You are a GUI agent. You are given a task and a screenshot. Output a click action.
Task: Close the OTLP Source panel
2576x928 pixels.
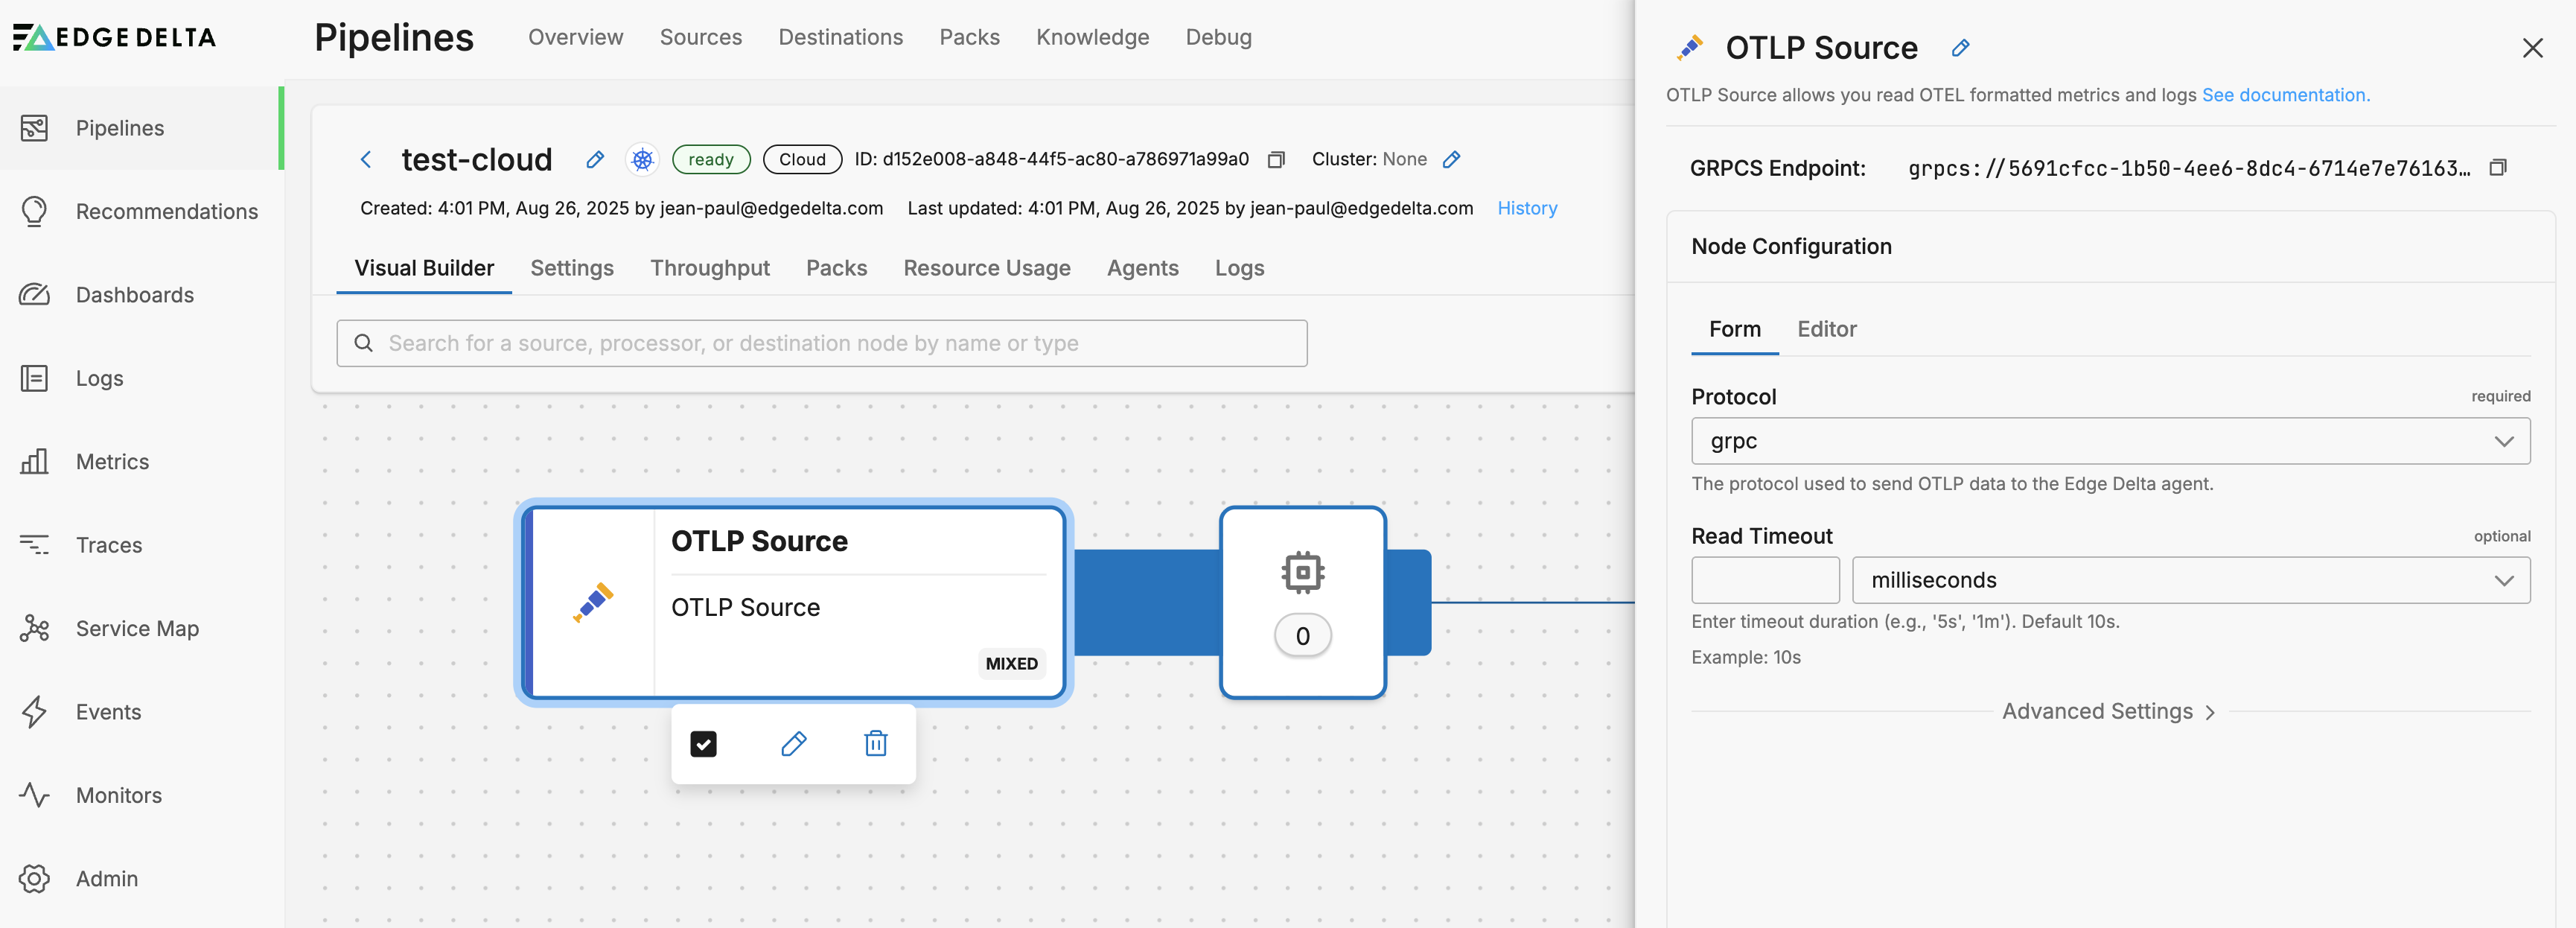2533,47
